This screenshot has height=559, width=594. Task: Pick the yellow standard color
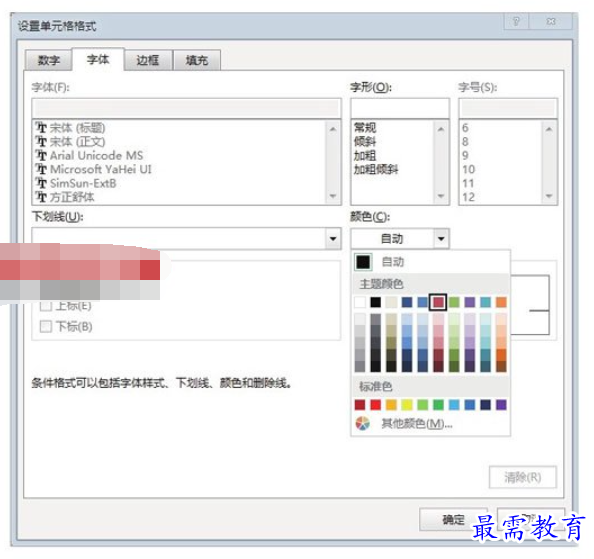click(407, 405)
